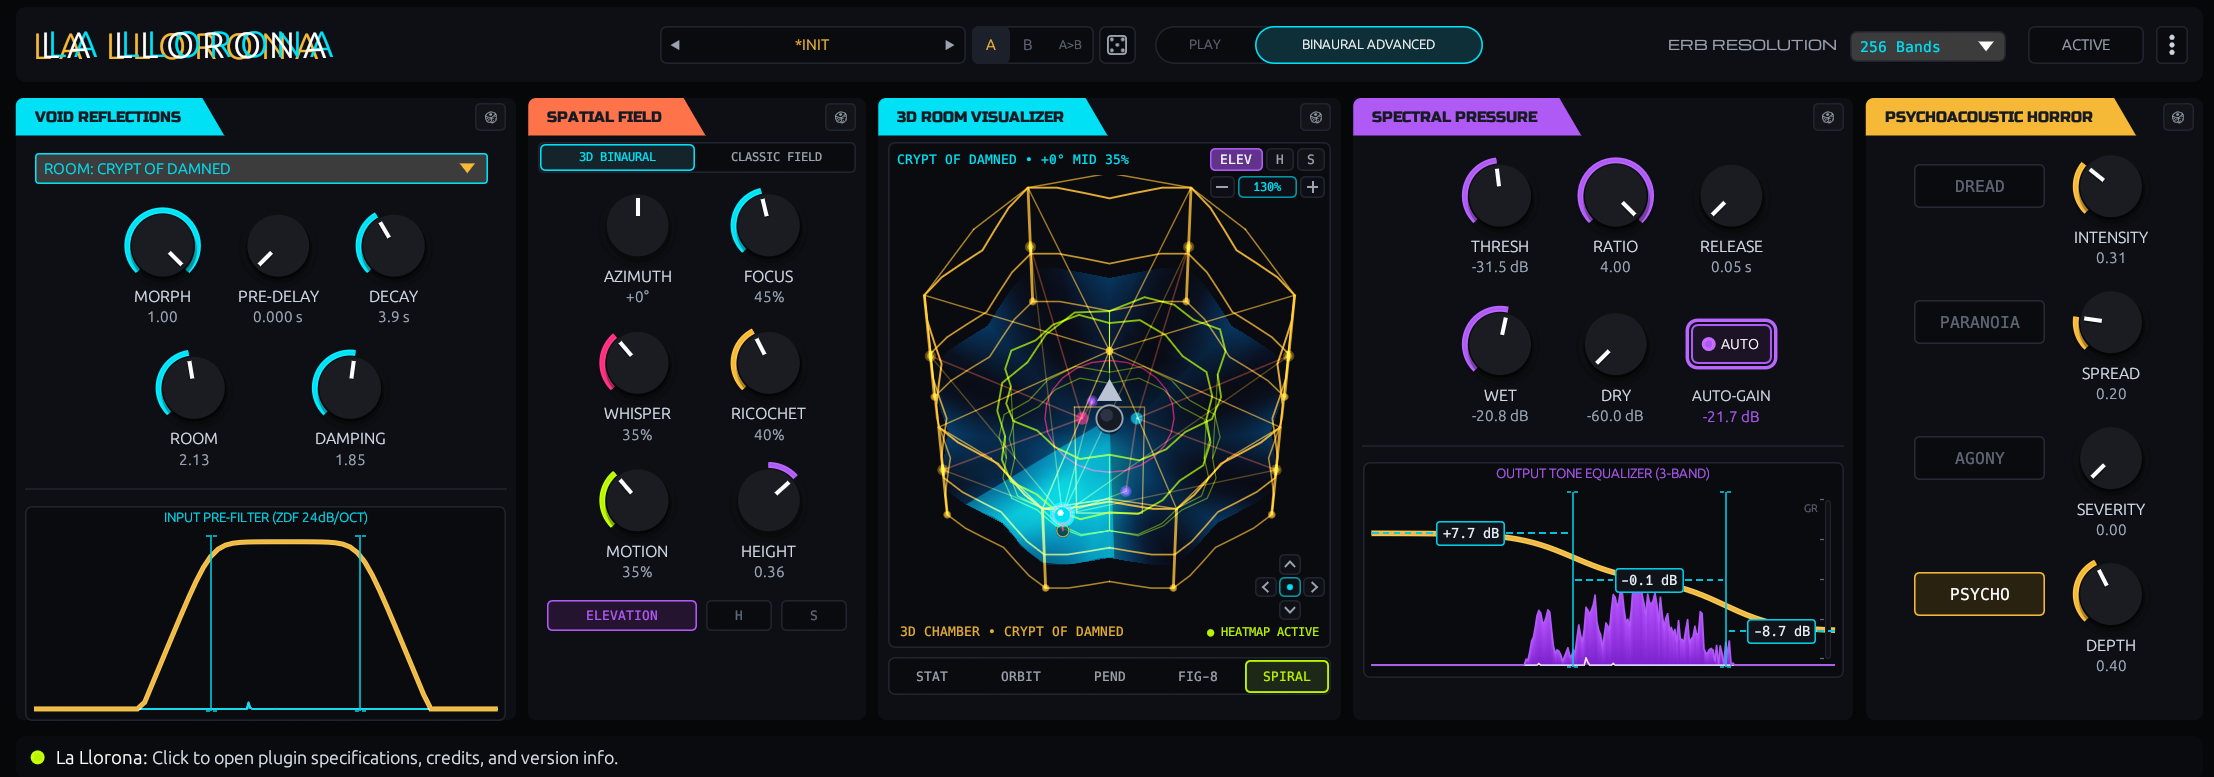Randomize the Spatial Field panel
The height and width of the screenshot is (777, 2214).
coord(841,117)
